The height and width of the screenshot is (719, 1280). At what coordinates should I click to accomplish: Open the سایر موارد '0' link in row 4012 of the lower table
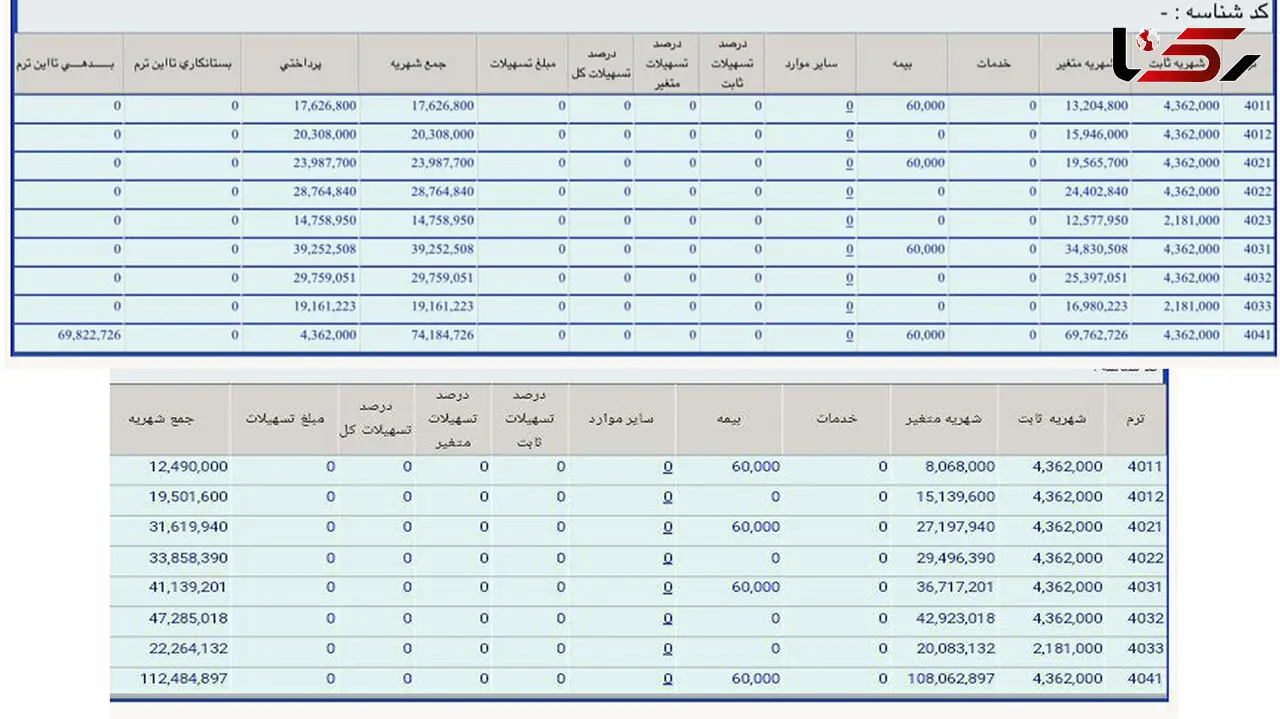tap(667, 497)
